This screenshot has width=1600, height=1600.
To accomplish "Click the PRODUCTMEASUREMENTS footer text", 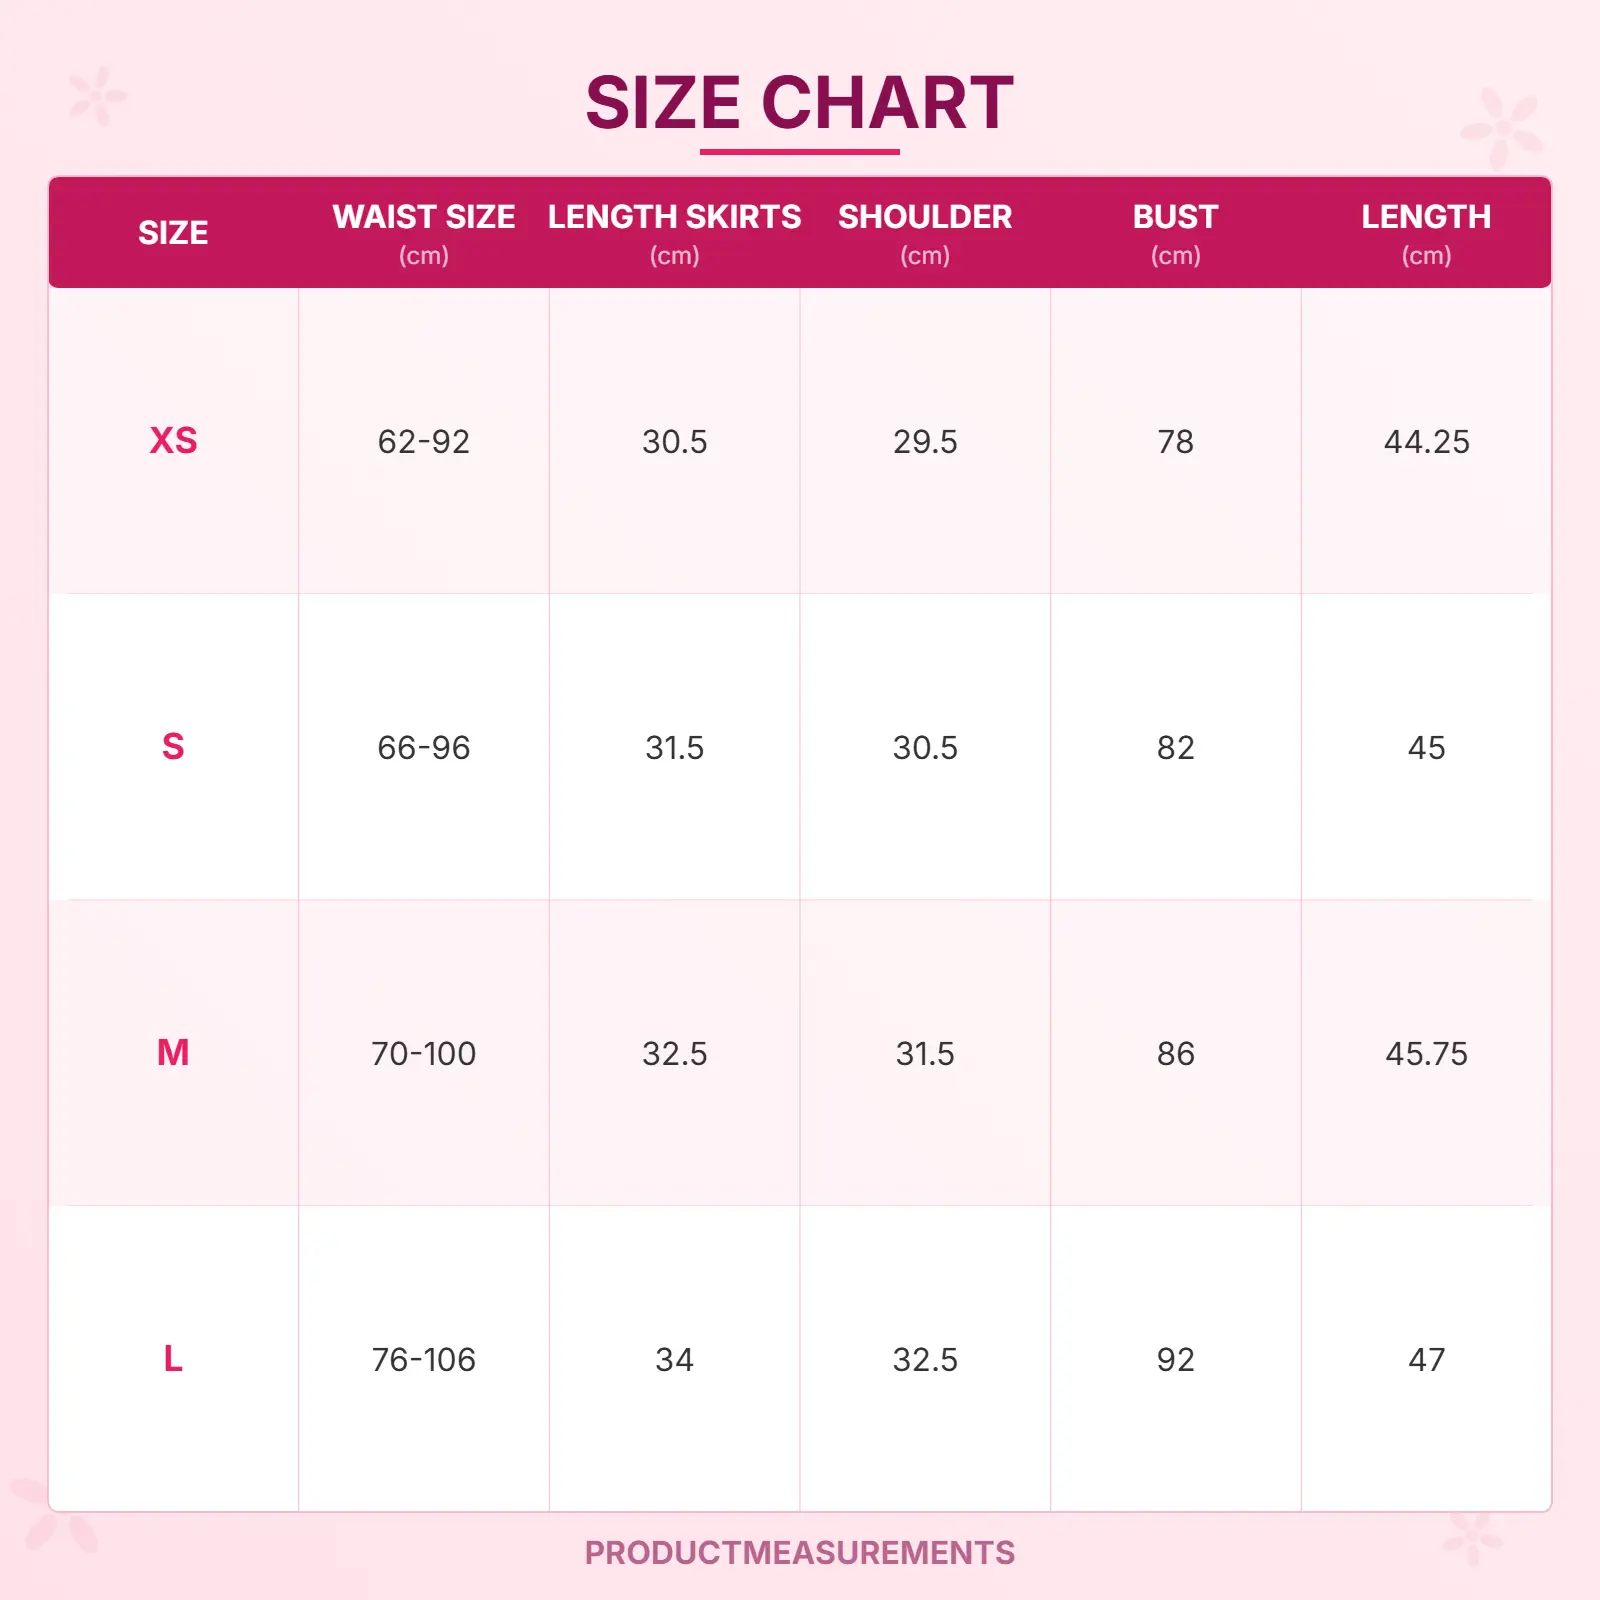I will point(799,1553).
